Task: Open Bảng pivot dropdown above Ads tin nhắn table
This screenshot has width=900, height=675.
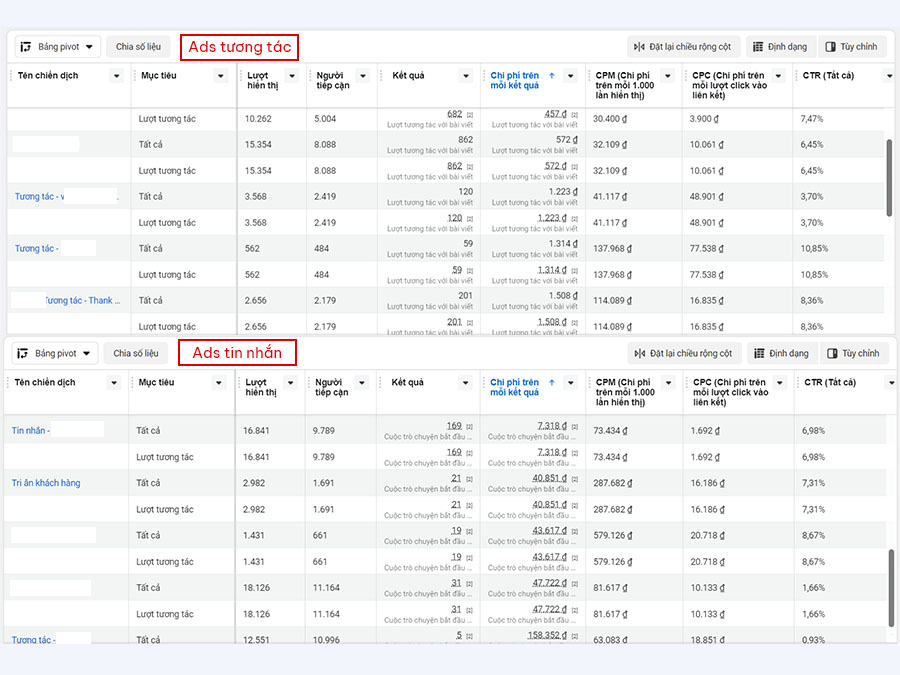Action: click(55, 353)
